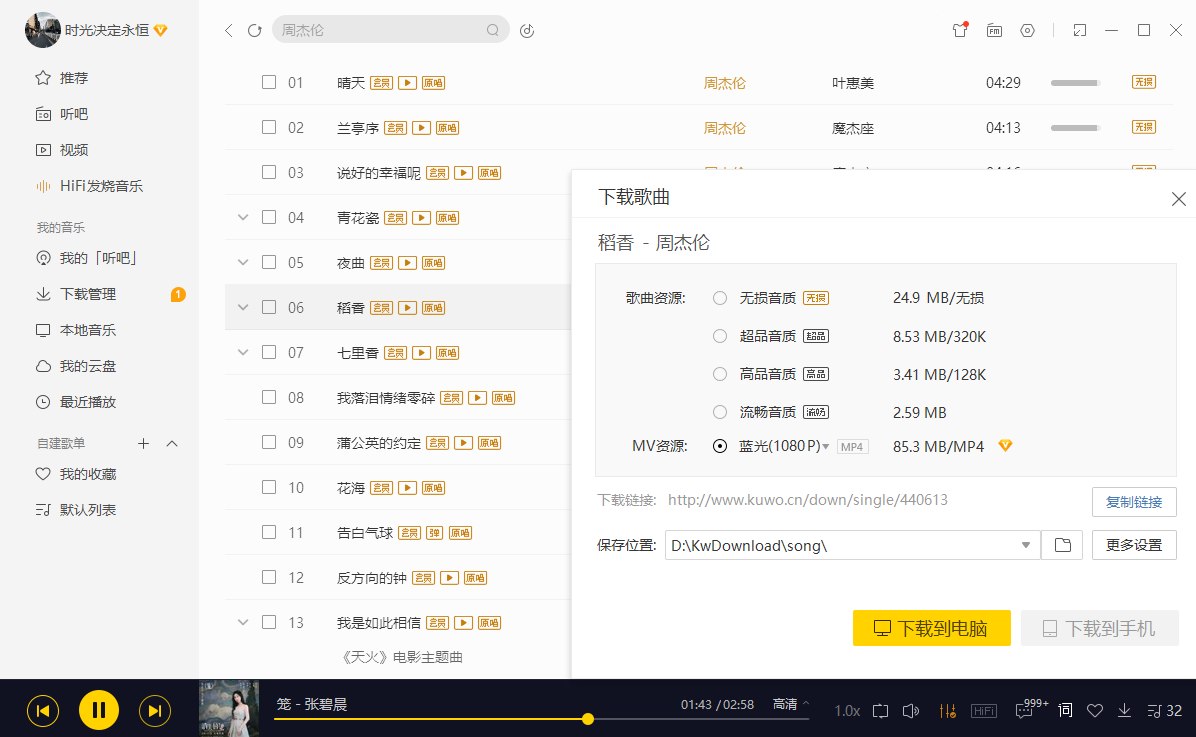Skip to next track
1196x737 pixels.
(x=155, y=711)
